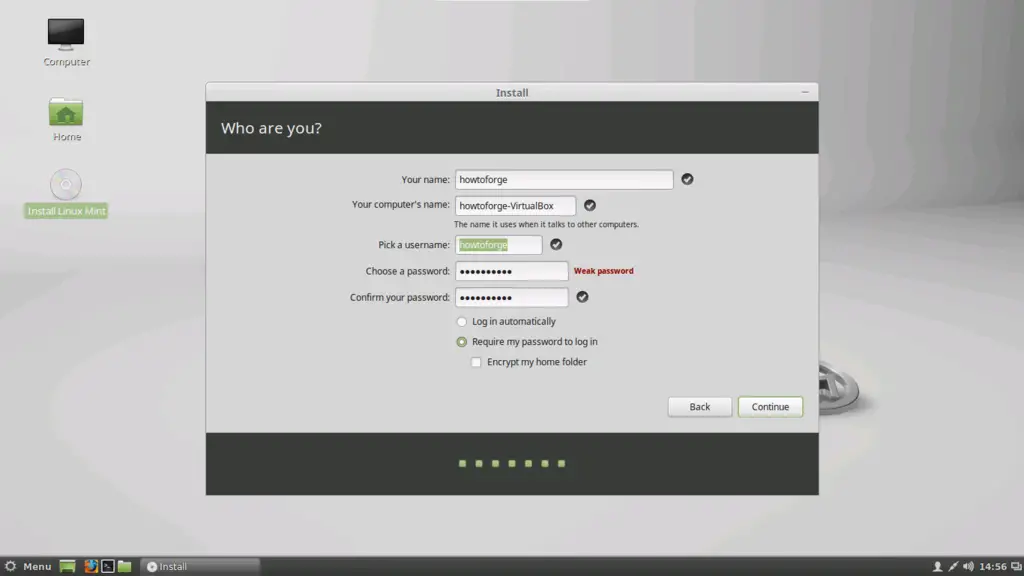Open the 14:56 clock applet
Image resolution: width=1024 pixels, height=576 pixels.
click(993, 566)
